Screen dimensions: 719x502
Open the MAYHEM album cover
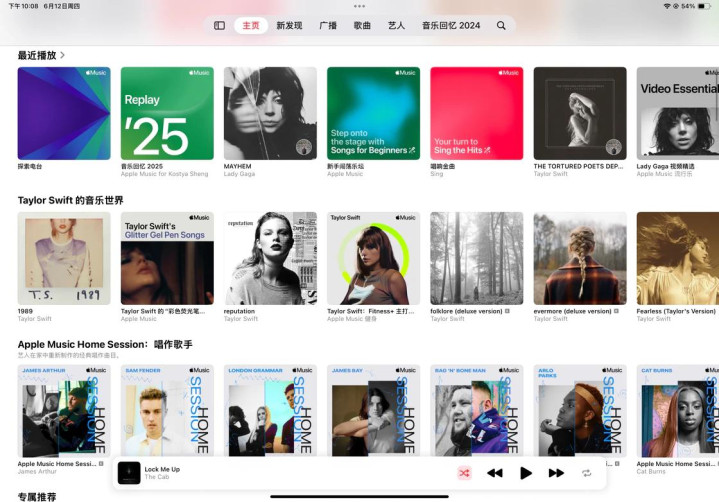click(270, 113)
